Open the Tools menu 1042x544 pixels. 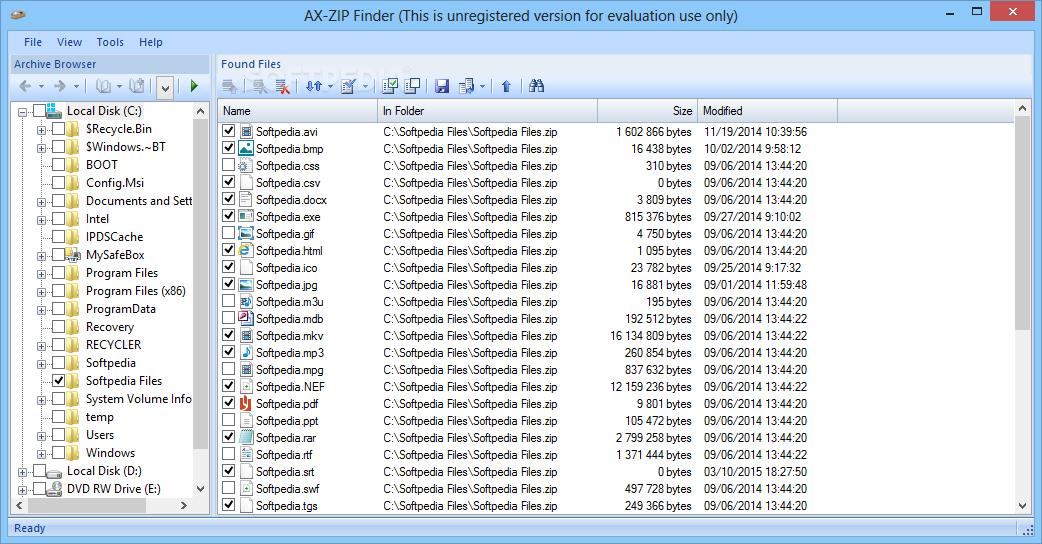coord(110,42)
